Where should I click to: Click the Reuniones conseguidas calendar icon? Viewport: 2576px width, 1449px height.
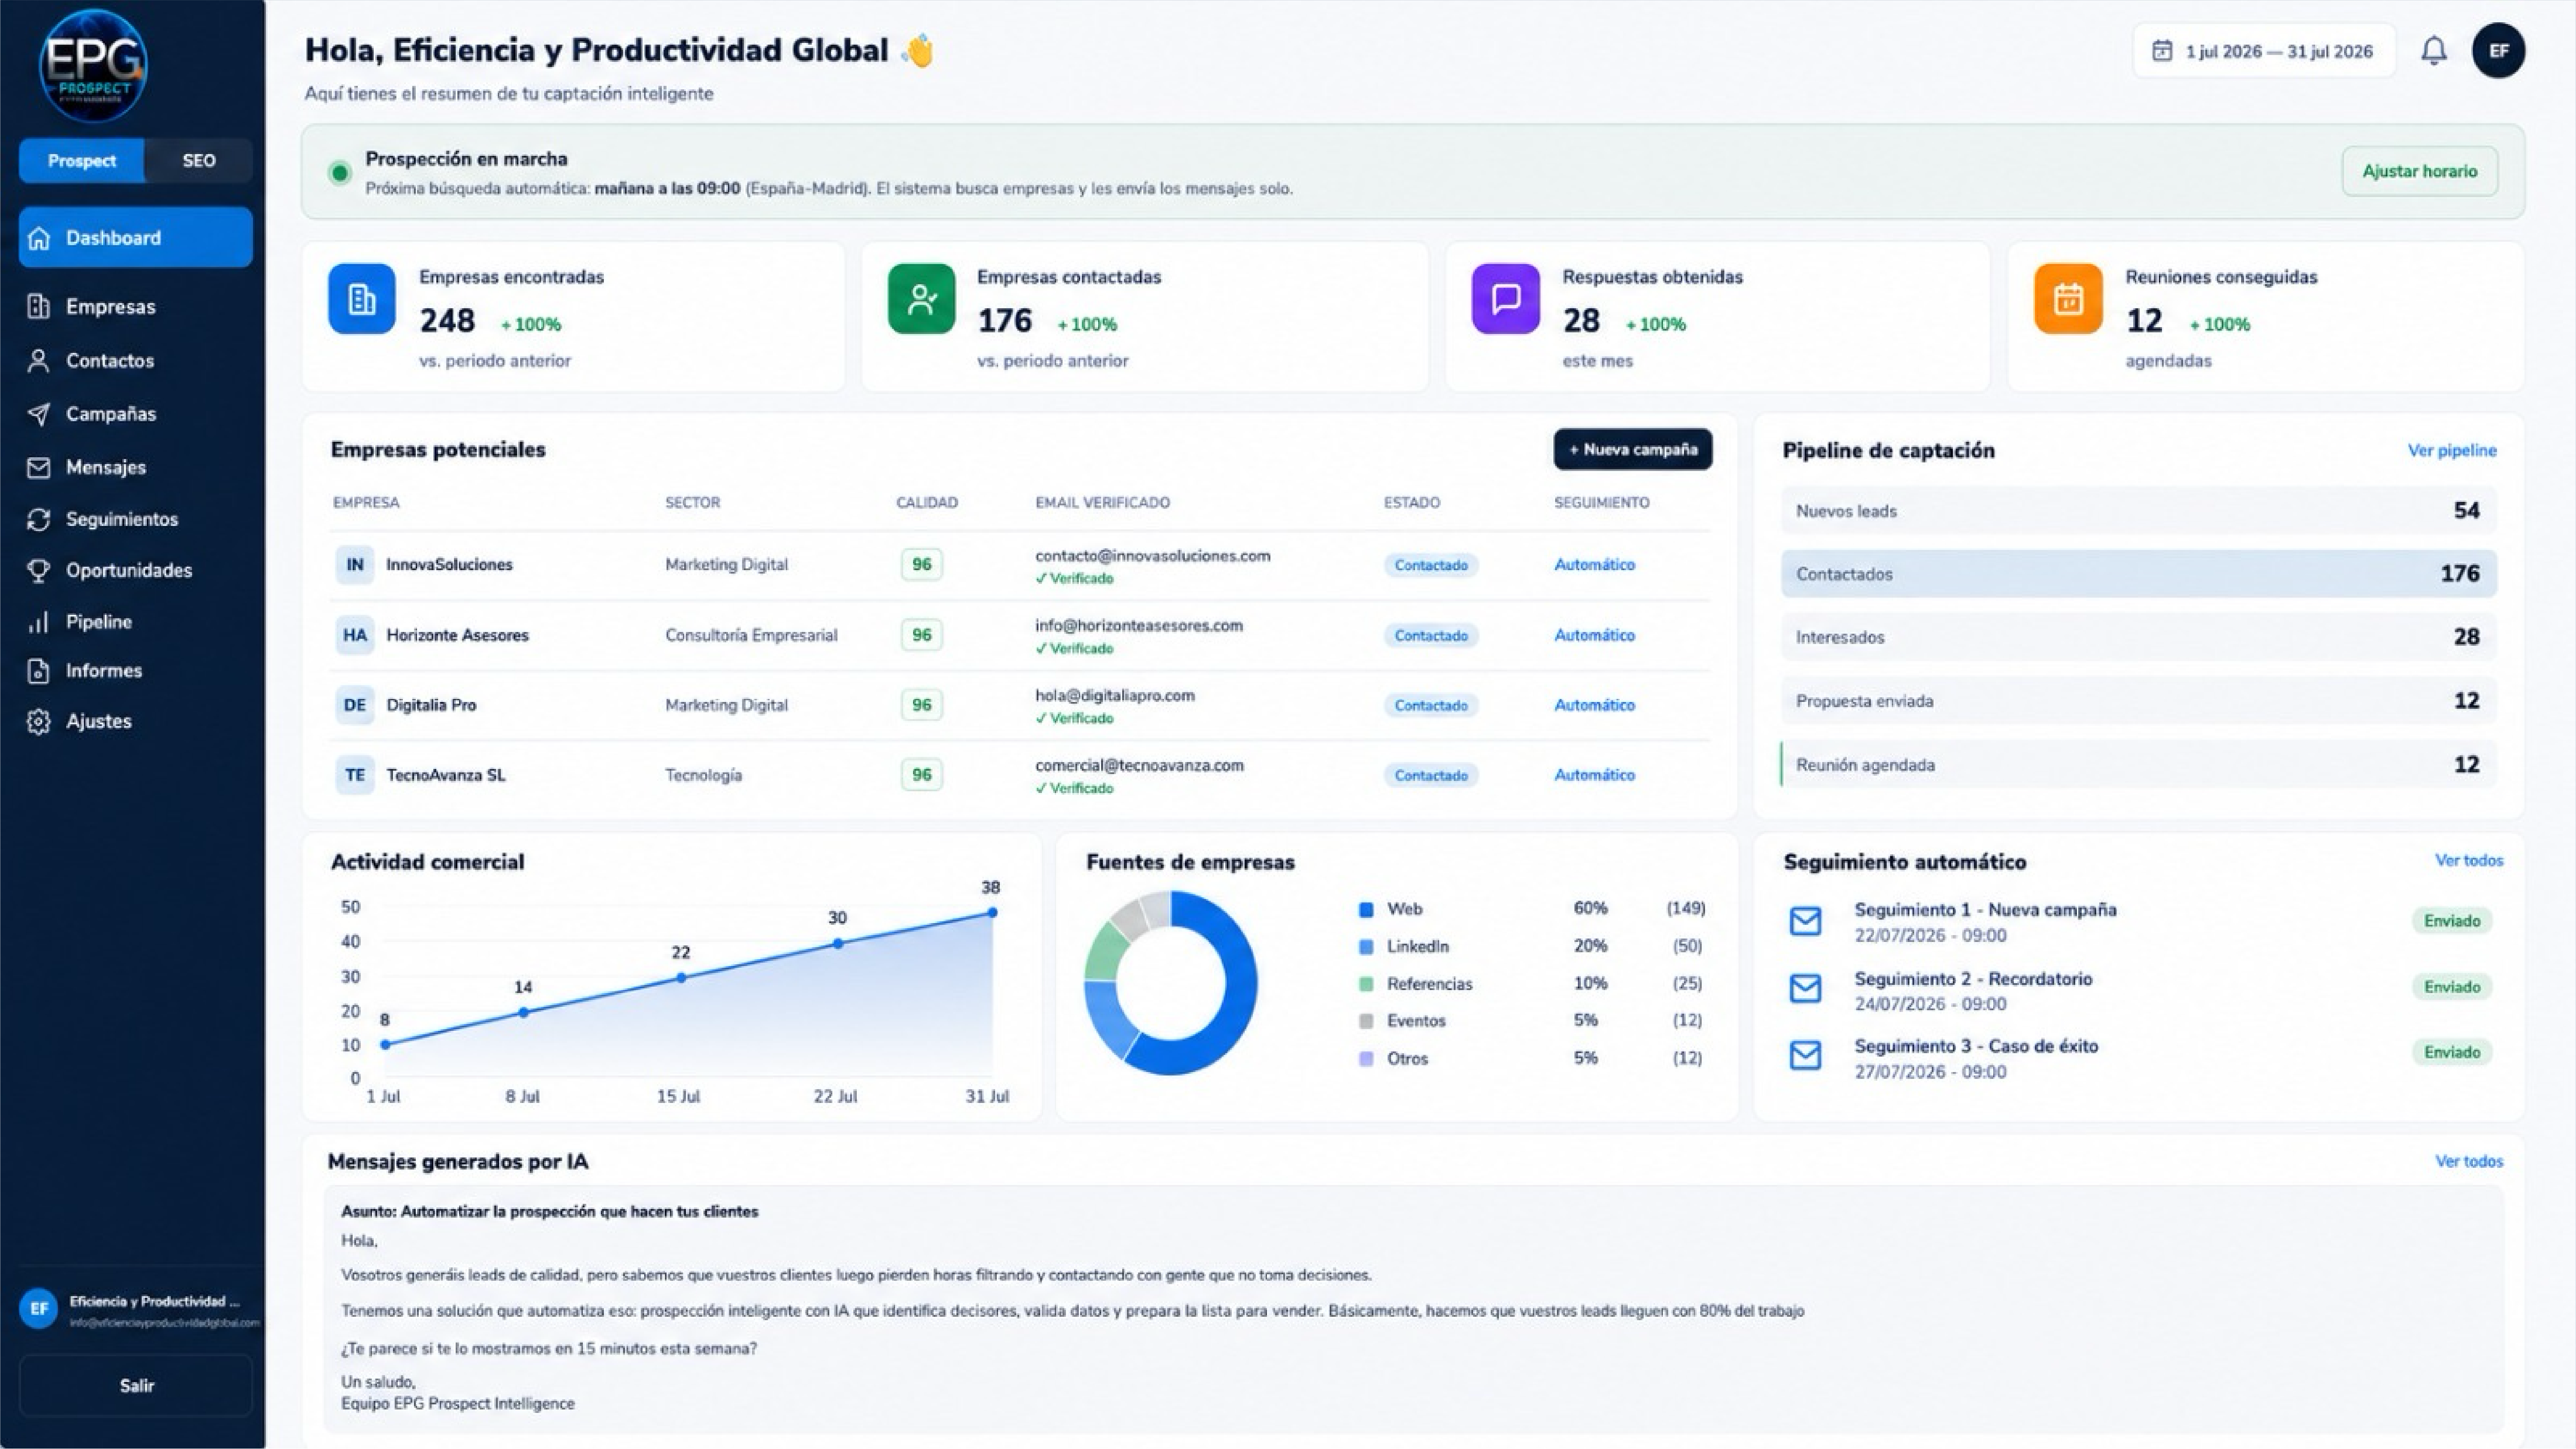pyautogui.click(x=2068, y=298)
